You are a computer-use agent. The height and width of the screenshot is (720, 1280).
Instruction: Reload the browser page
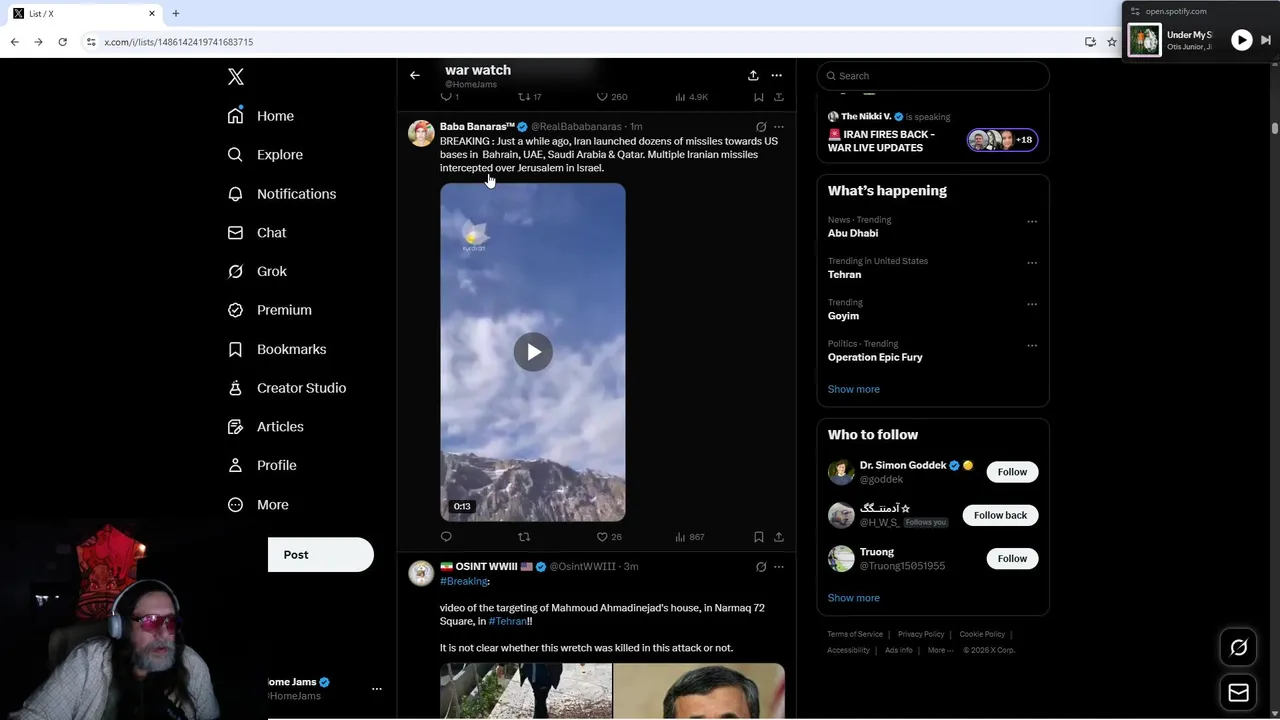tap(62, 42)
